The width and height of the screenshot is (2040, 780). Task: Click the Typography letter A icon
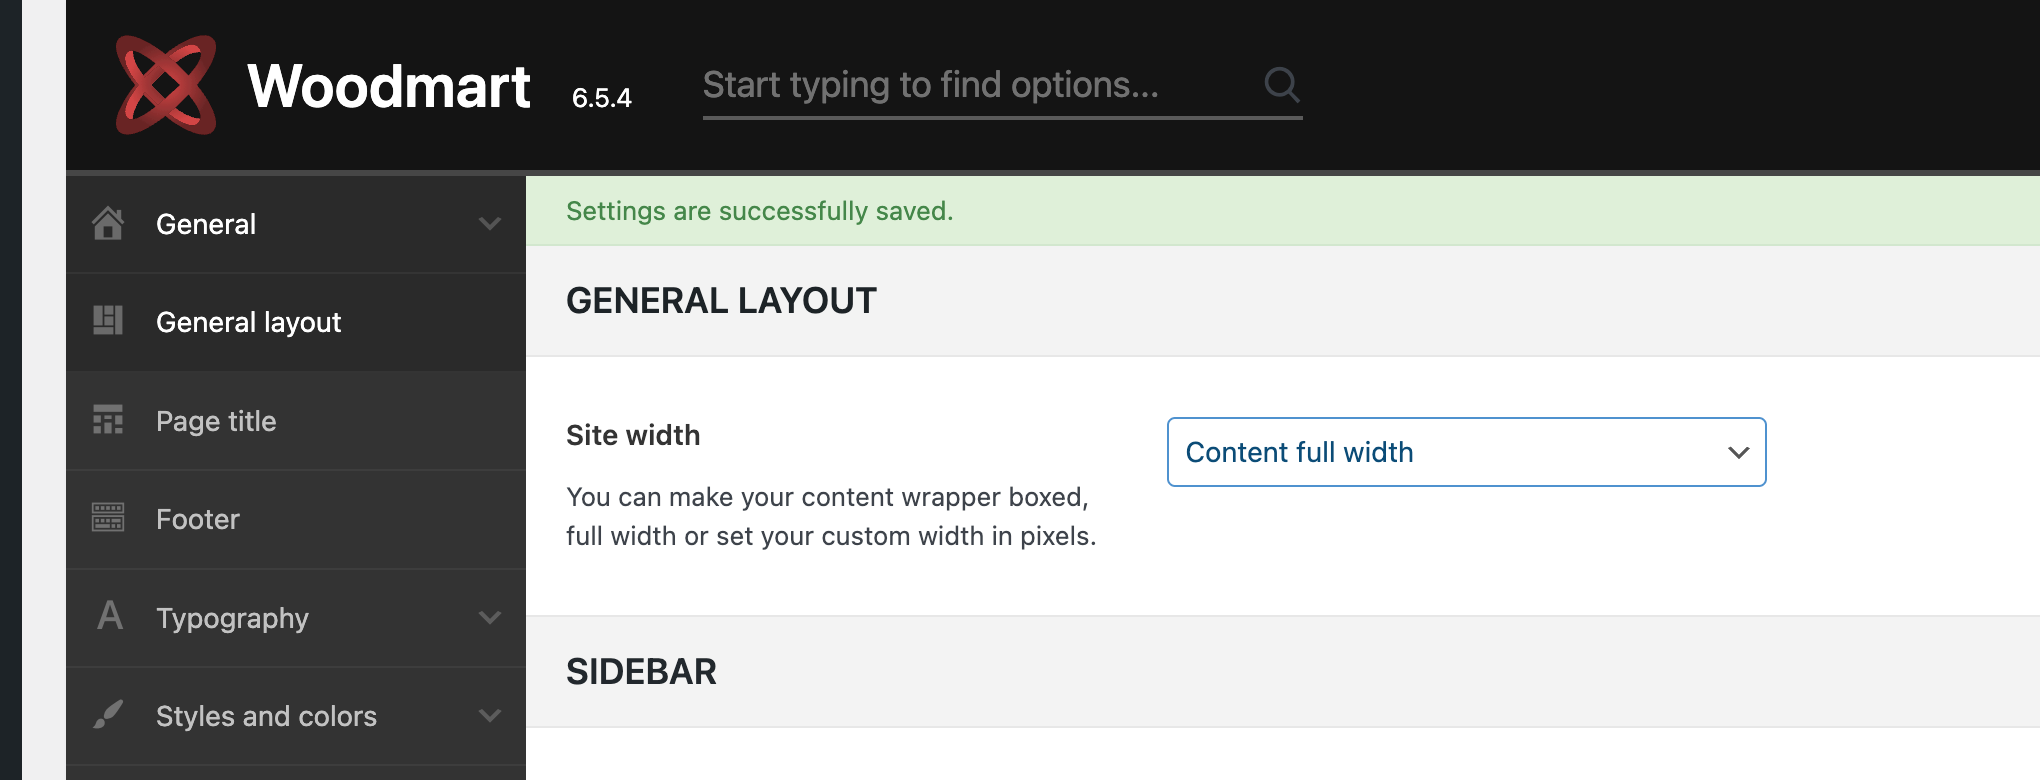[x=110, y=615]
